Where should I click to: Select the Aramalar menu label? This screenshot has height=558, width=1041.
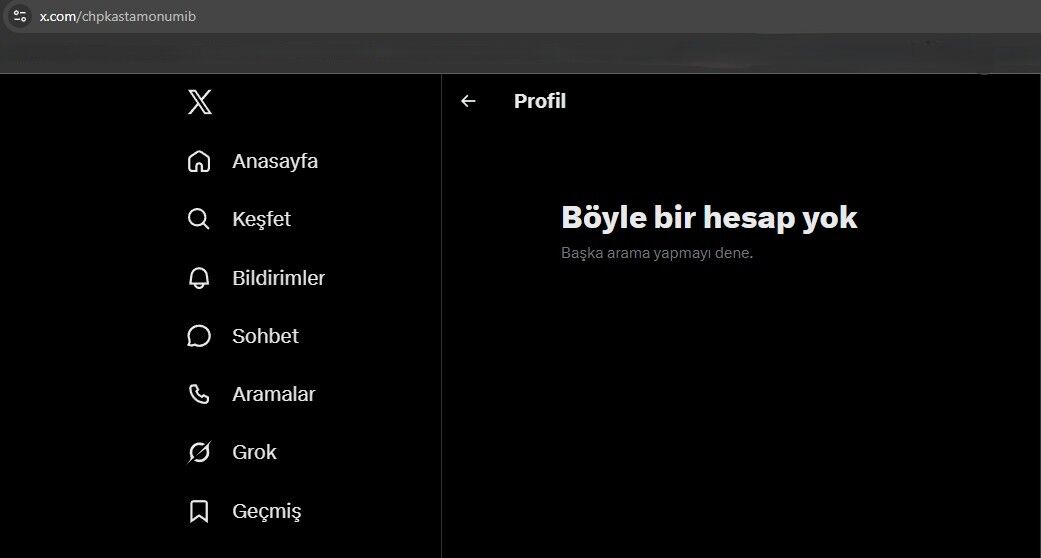coord(274,394)
